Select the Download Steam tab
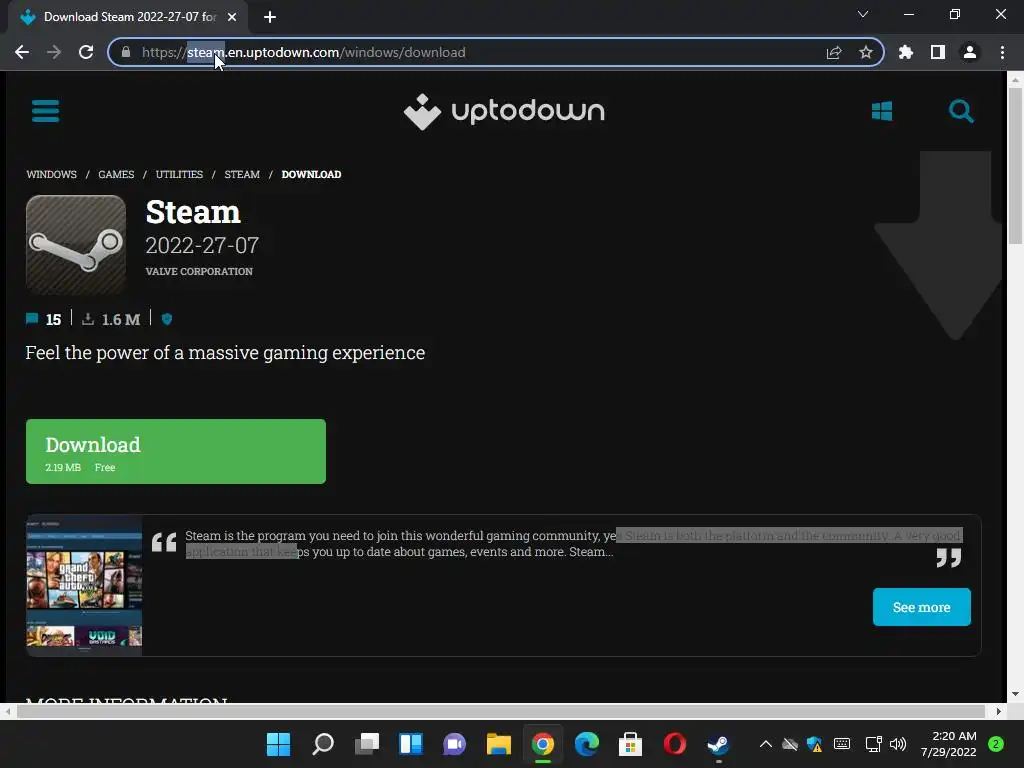 tap(129, 17)
